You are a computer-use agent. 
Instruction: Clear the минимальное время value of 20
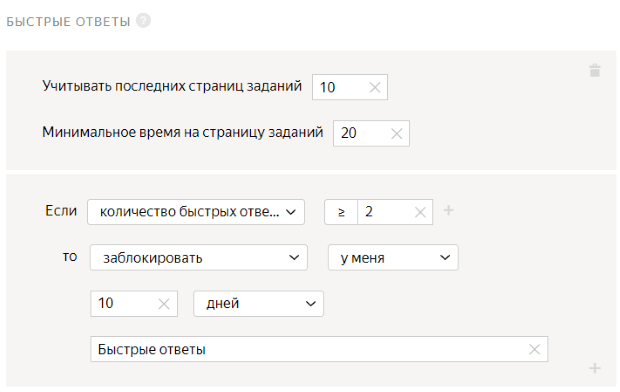click(396, 134)
